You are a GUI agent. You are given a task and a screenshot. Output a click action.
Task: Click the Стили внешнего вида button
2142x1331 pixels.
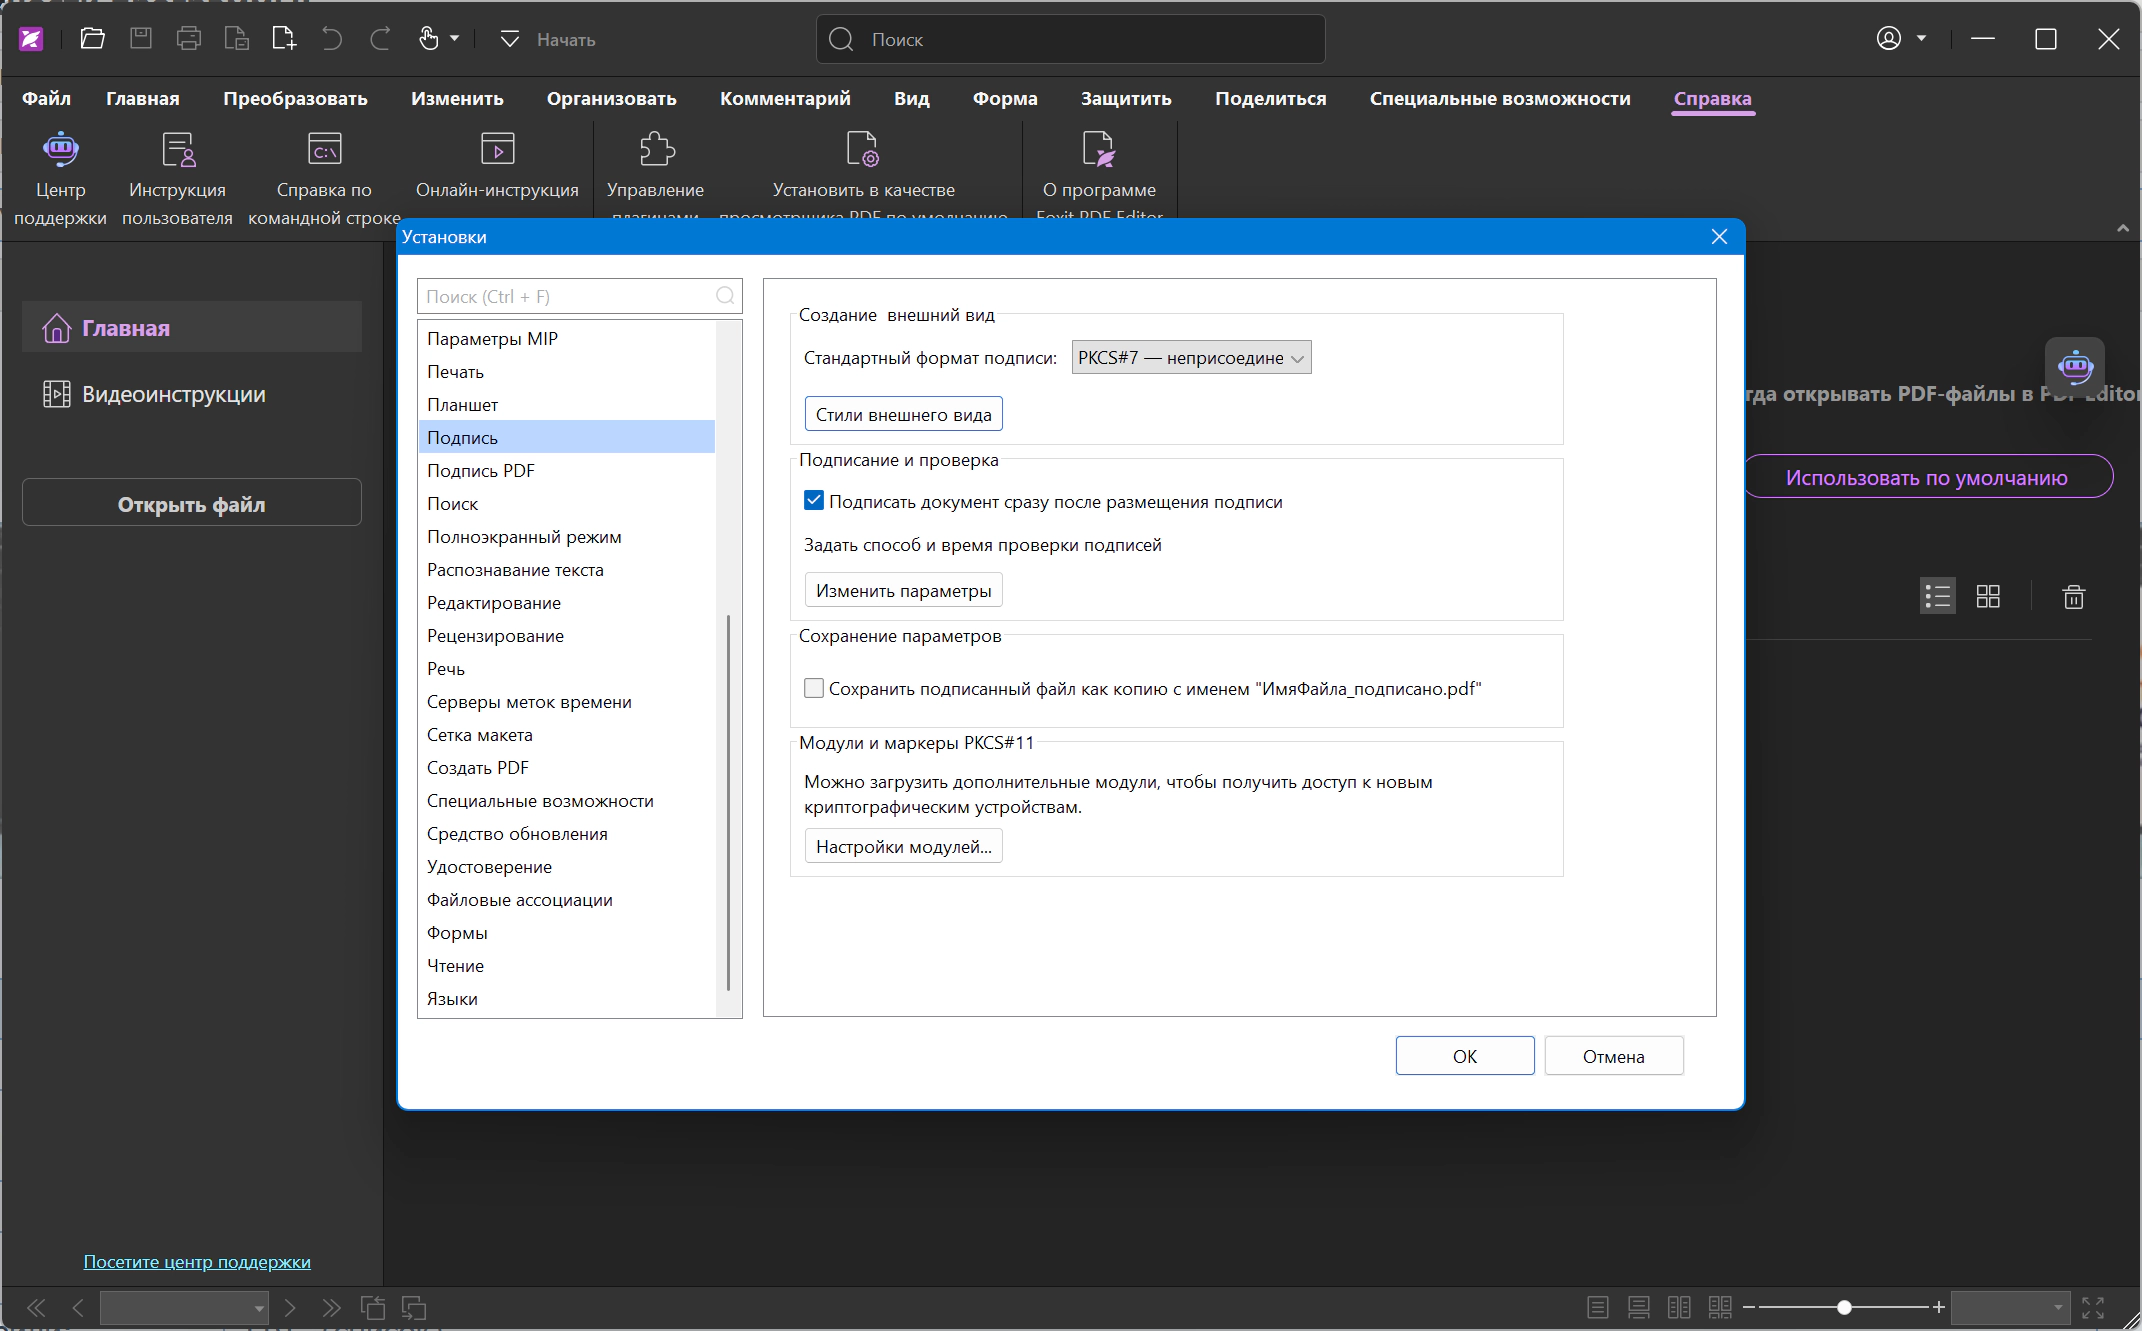(904, 414)
